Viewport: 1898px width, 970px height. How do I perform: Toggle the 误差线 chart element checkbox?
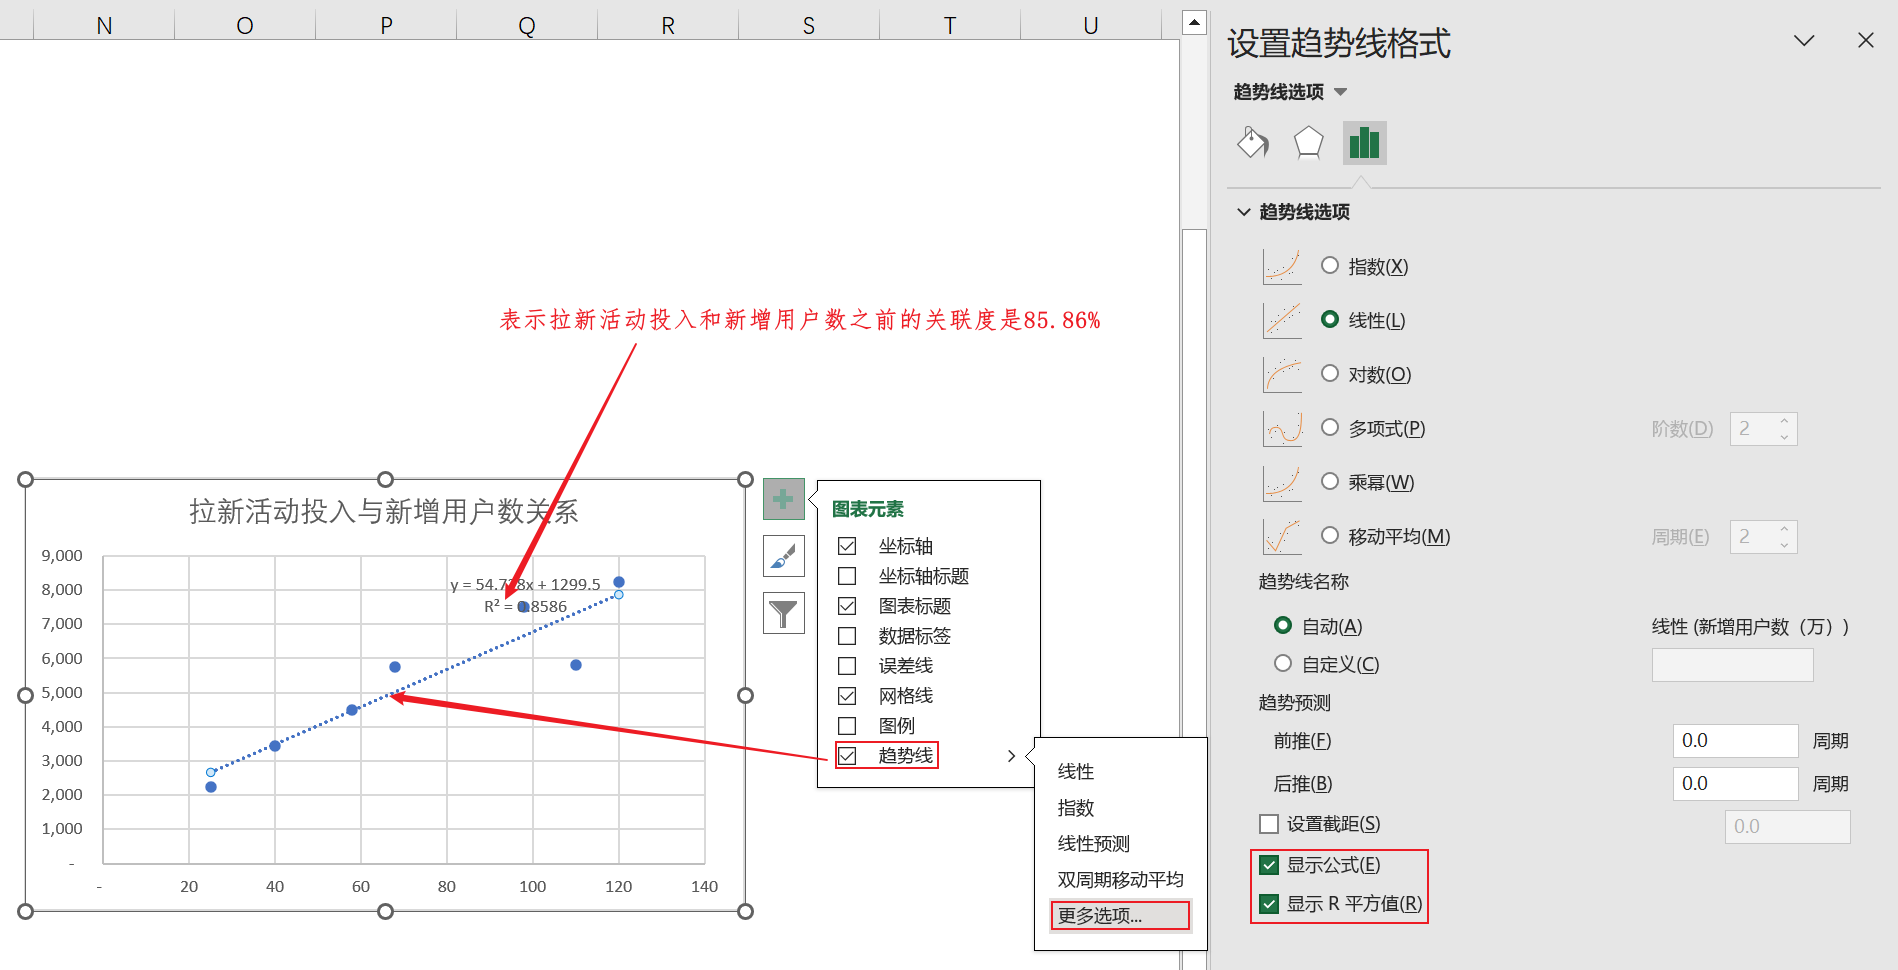tap(847, 666)
